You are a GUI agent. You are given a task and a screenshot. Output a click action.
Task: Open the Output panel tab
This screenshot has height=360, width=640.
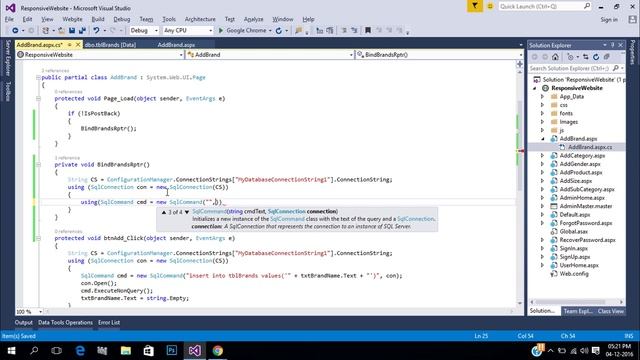coord(24,322)
